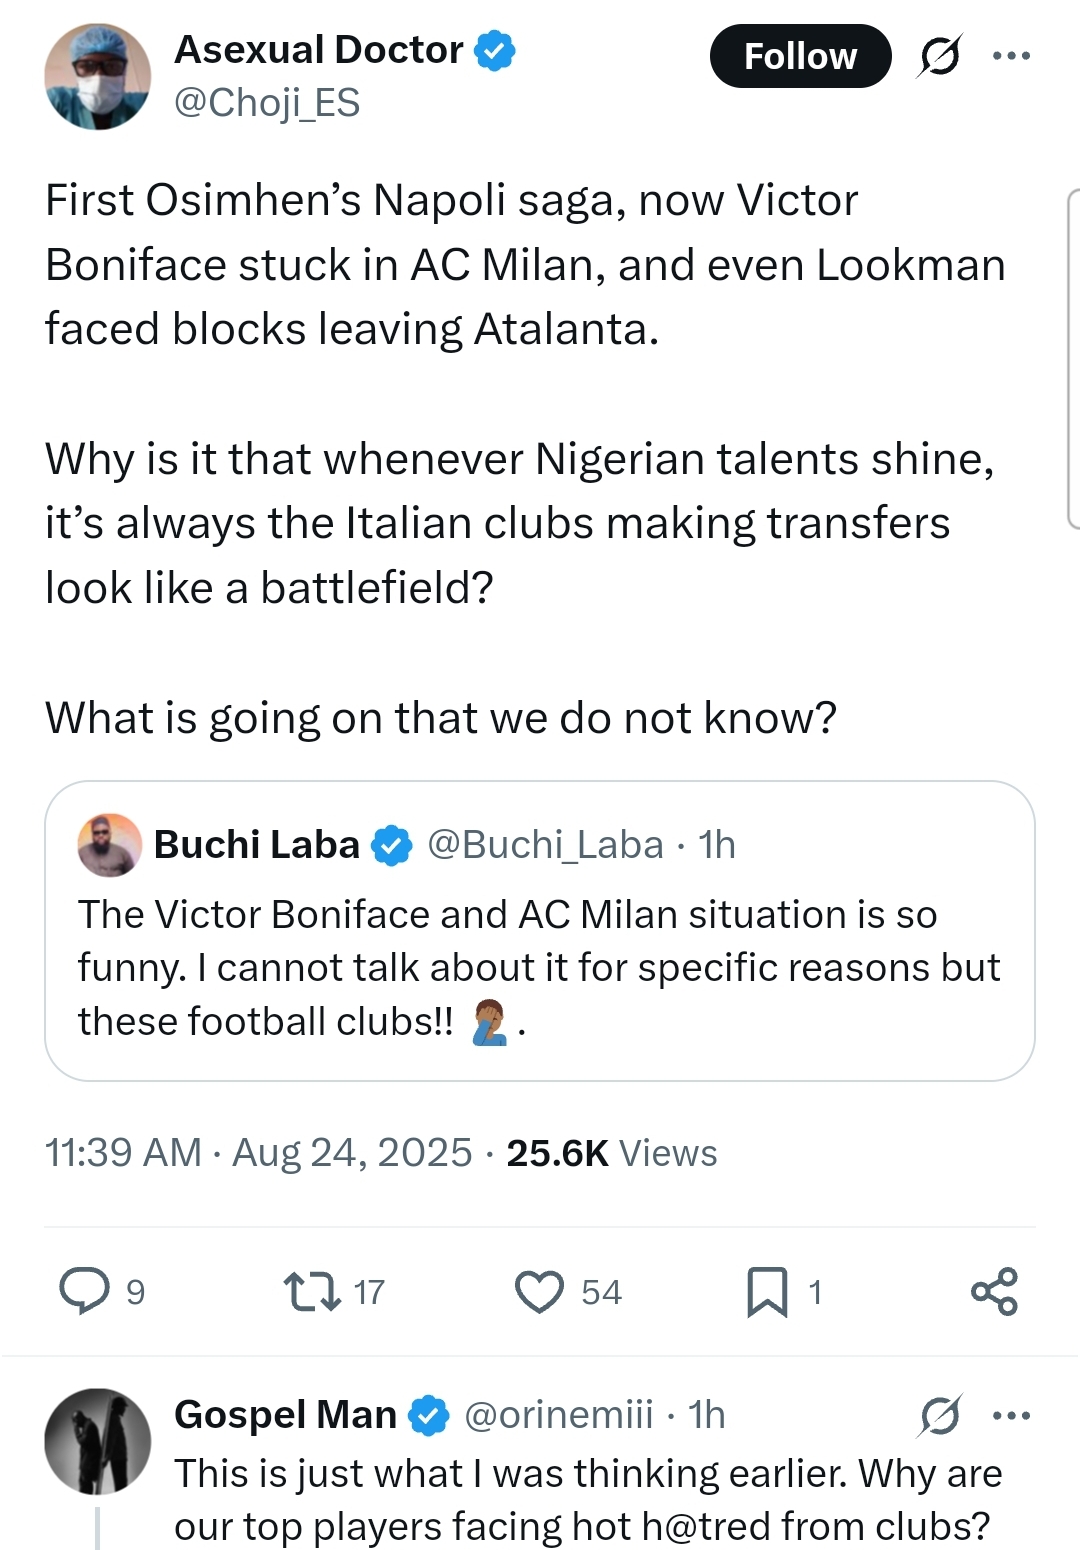Open Asexual Doctor profile picture
Viewport: 1080px width, 1550px height.
[x=98, y=77]
